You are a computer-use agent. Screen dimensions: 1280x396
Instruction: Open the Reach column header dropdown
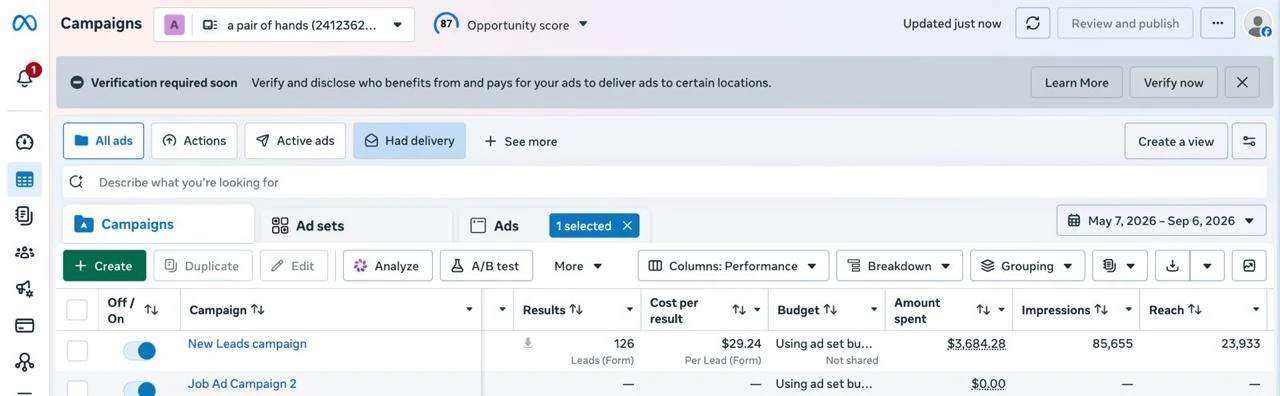tap(1256, 310)
